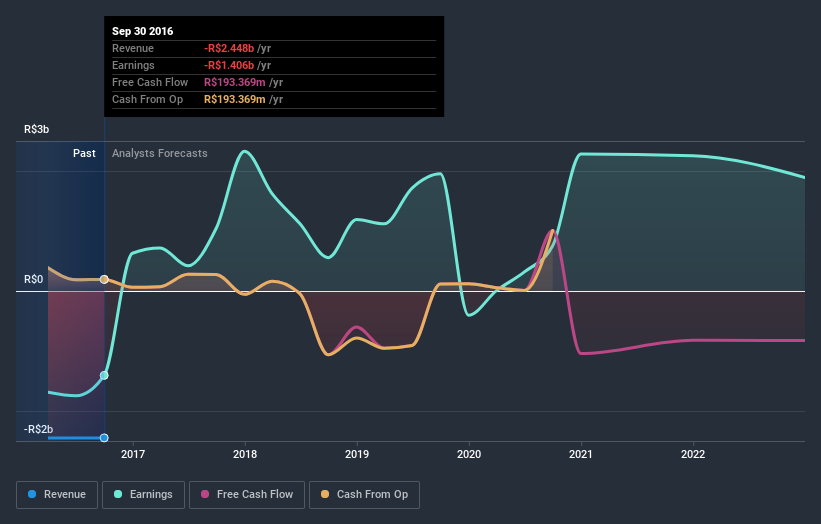821x524 pixels.
Task: Click the 2019 label on the time axis
Action: point(357,454)
